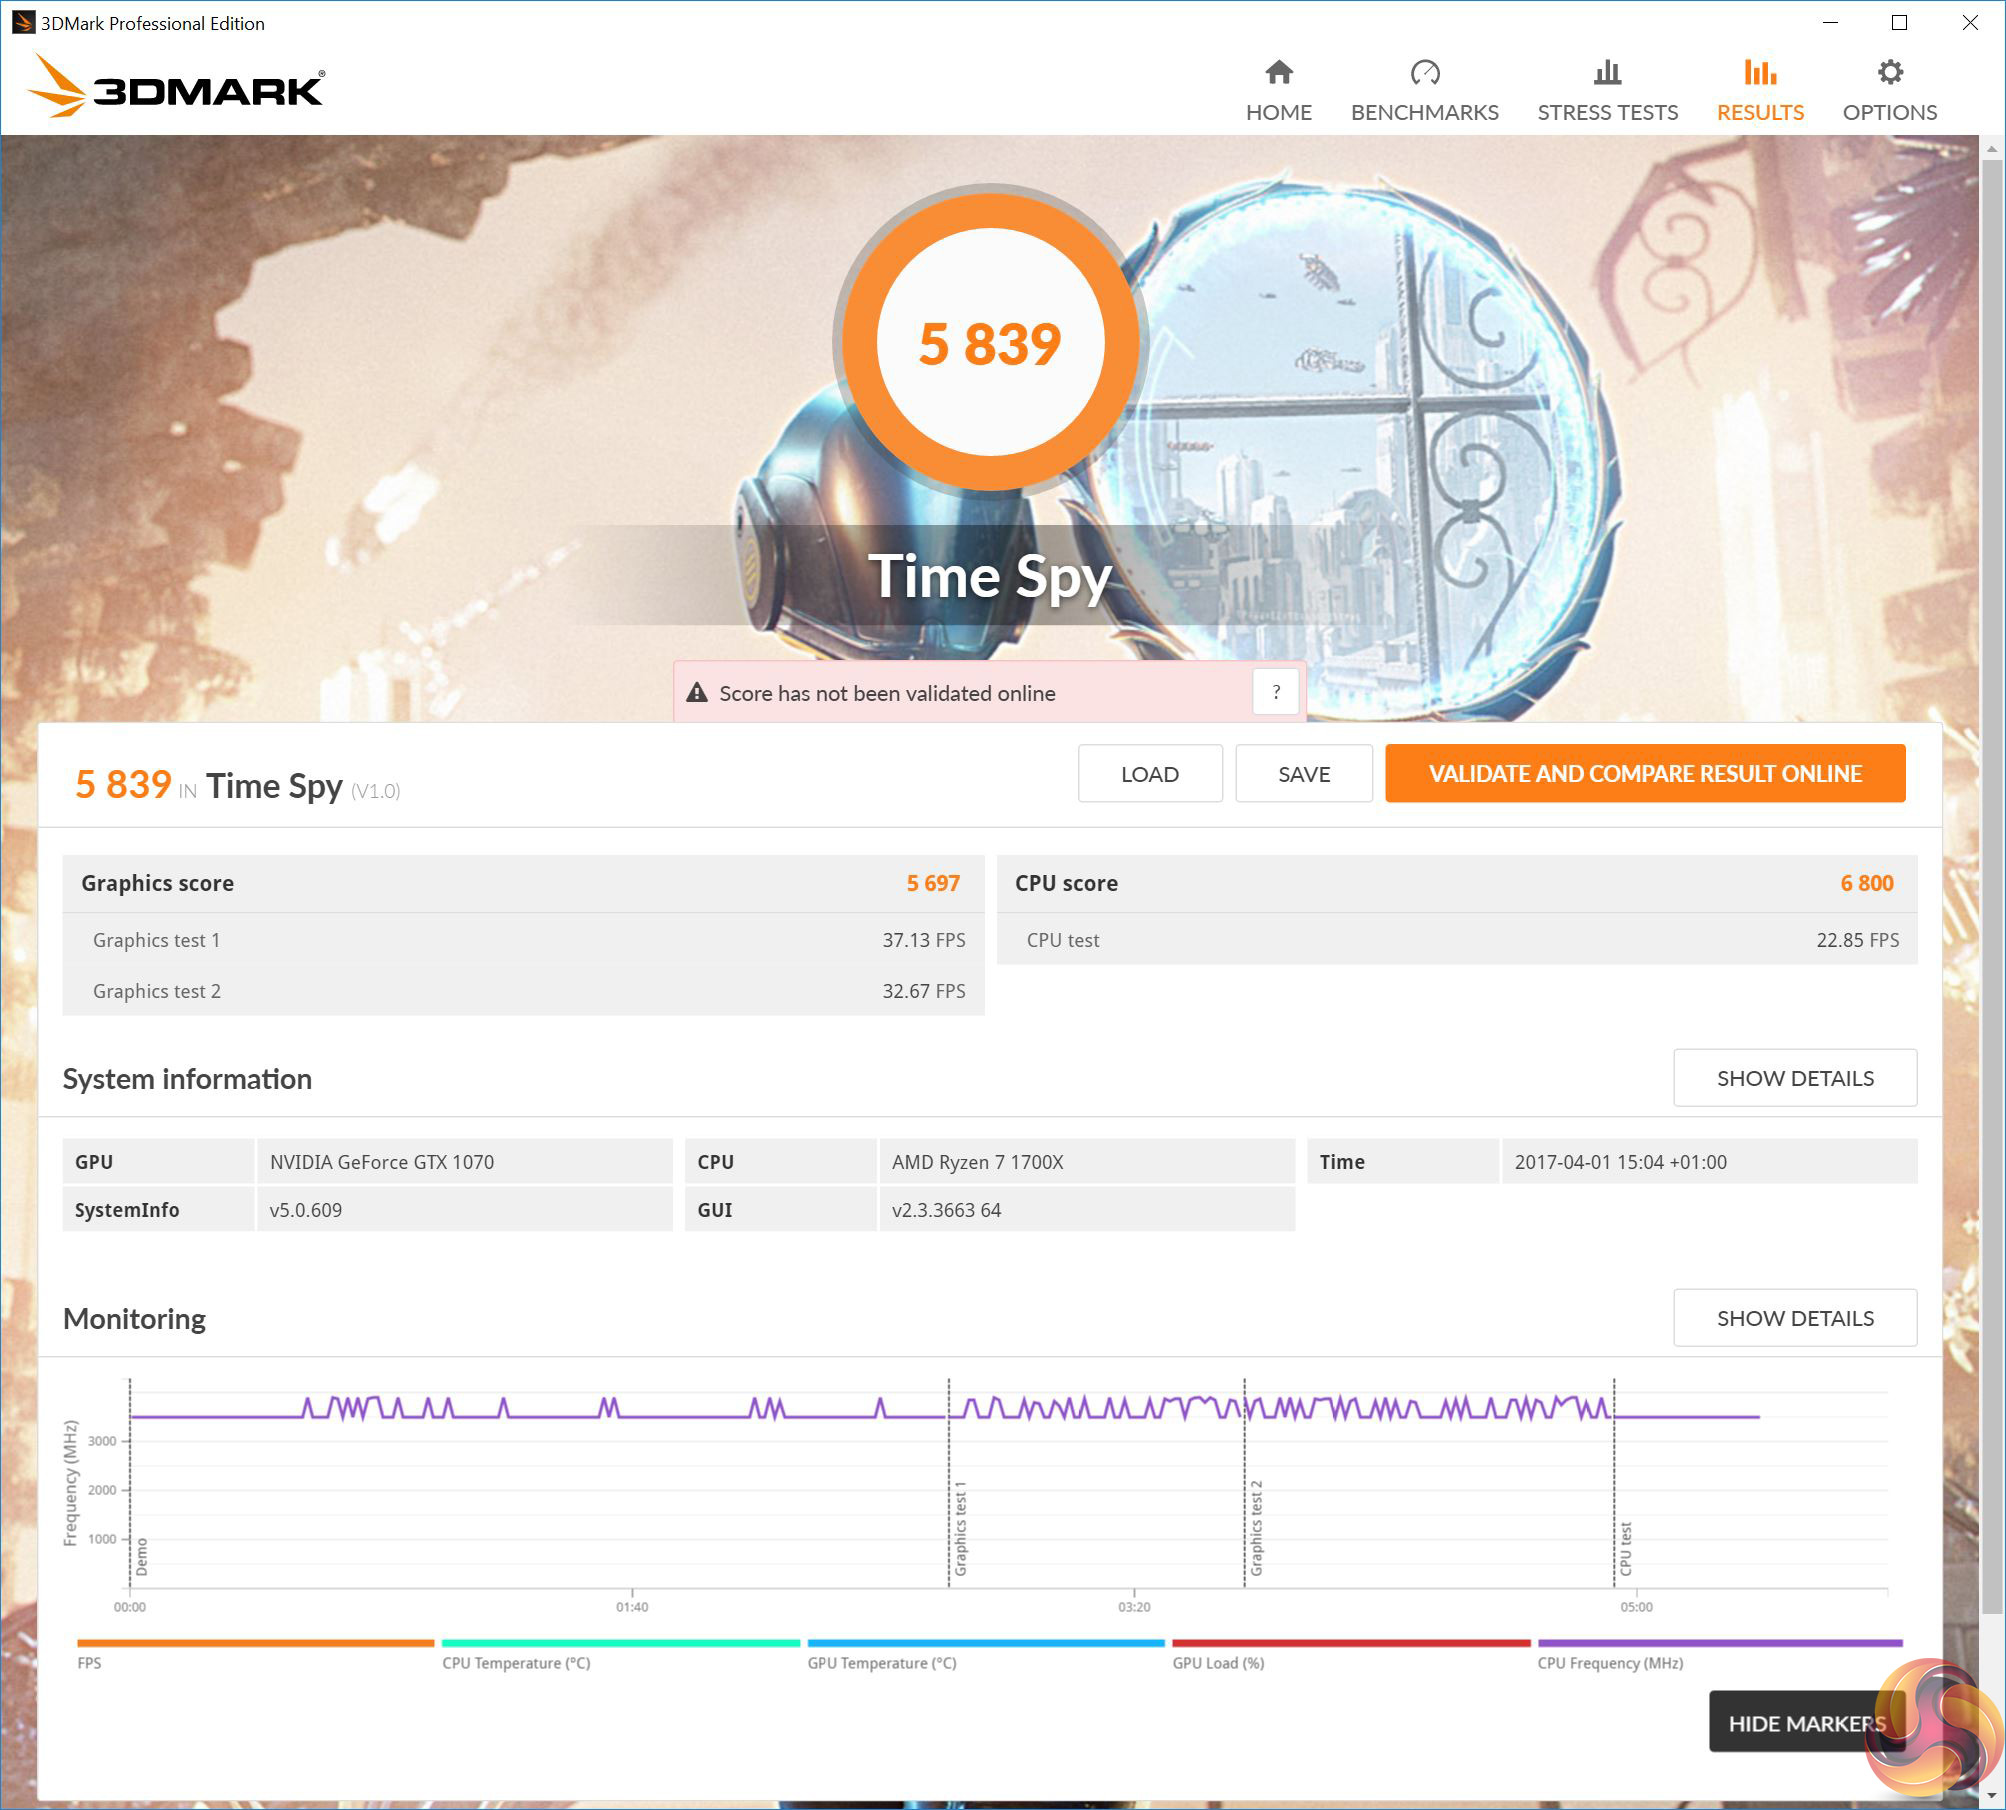Click the Graphics test 2 timeline marker

tap(1256, 1527)
